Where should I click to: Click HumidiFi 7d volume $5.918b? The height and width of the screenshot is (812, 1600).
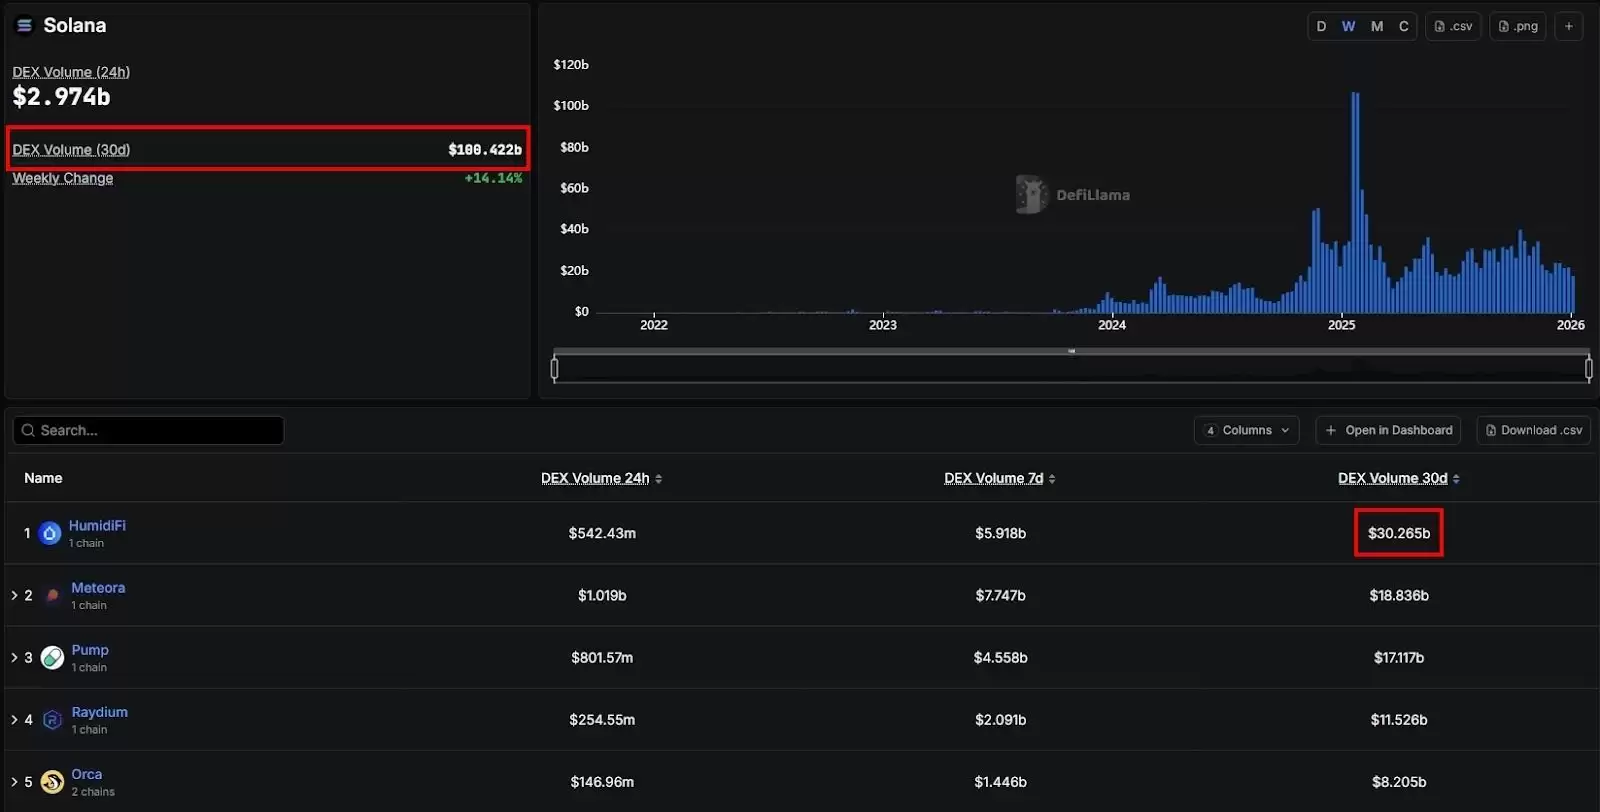pyautogui.click(x=1000, y=534)
